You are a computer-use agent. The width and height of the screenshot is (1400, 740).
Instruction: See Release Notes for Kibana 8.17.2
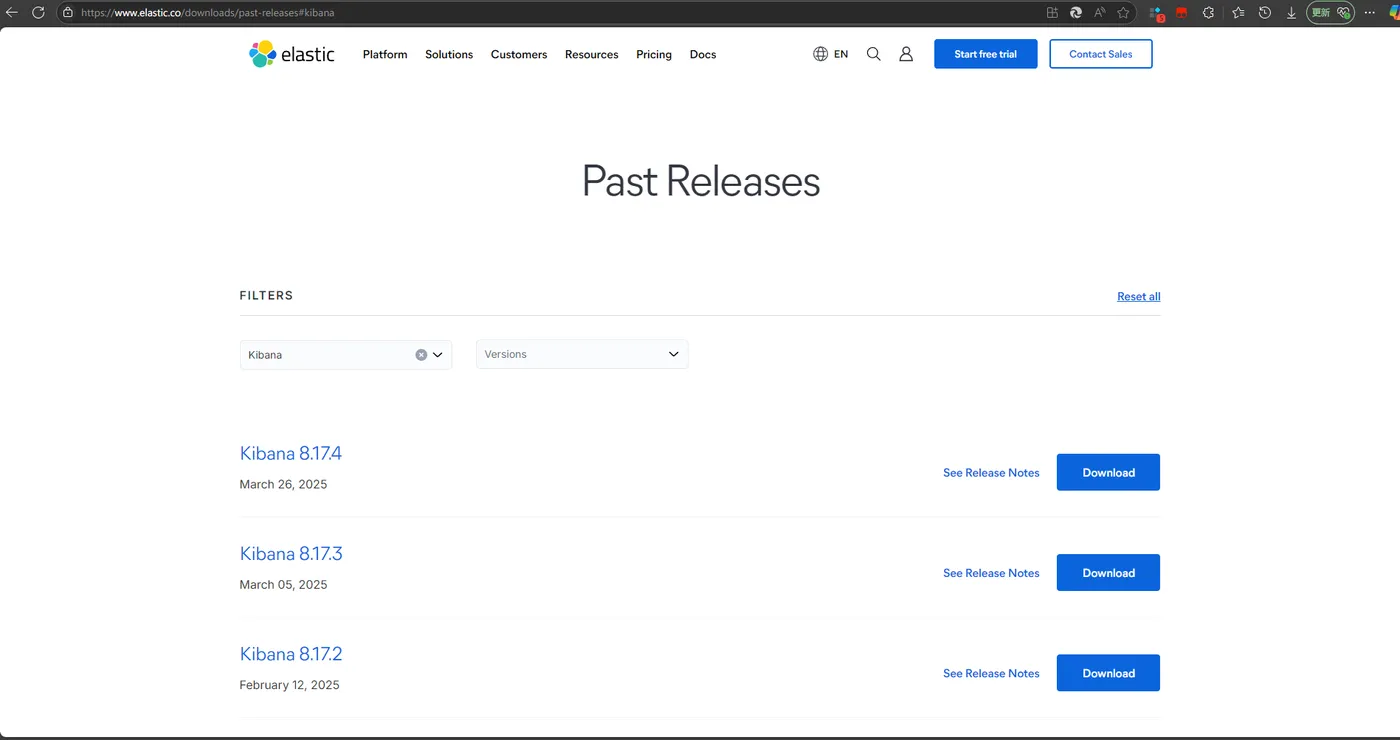click(991, 674)
